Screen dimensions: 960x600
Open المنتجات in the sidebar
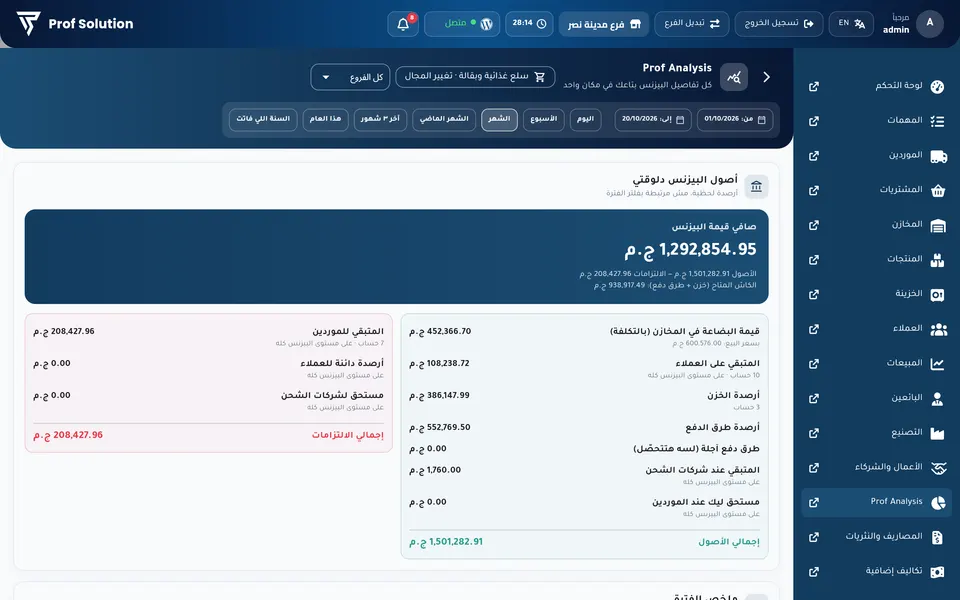click(877, 260)
